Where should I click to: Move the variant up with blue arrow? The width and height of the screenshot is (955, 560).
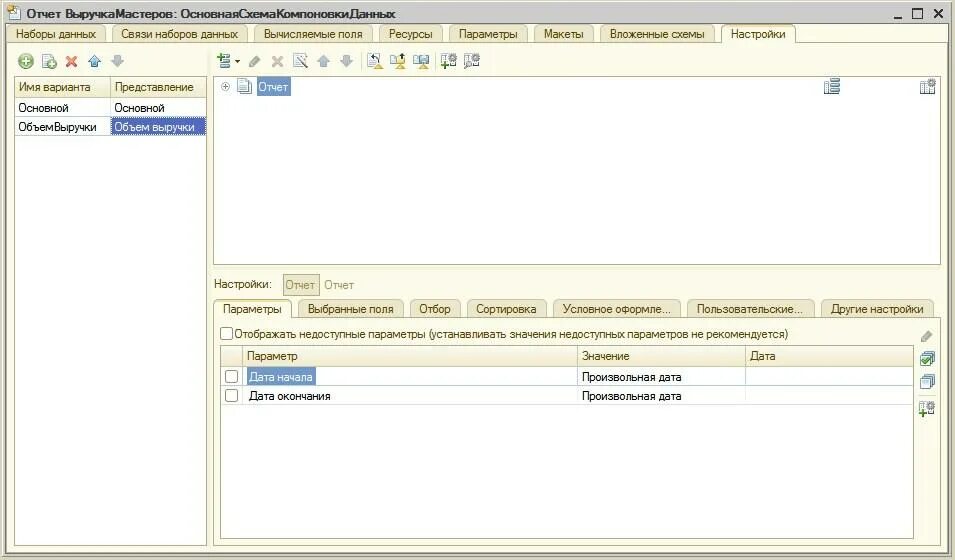point(94,61)
